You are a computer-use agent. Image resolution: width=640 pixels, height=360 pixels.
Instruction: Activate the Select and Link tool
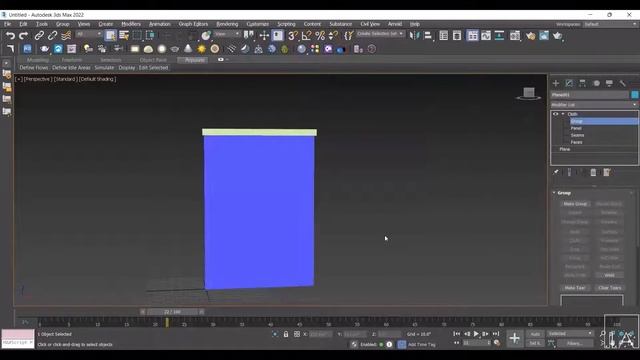click(x=39, y=36)
